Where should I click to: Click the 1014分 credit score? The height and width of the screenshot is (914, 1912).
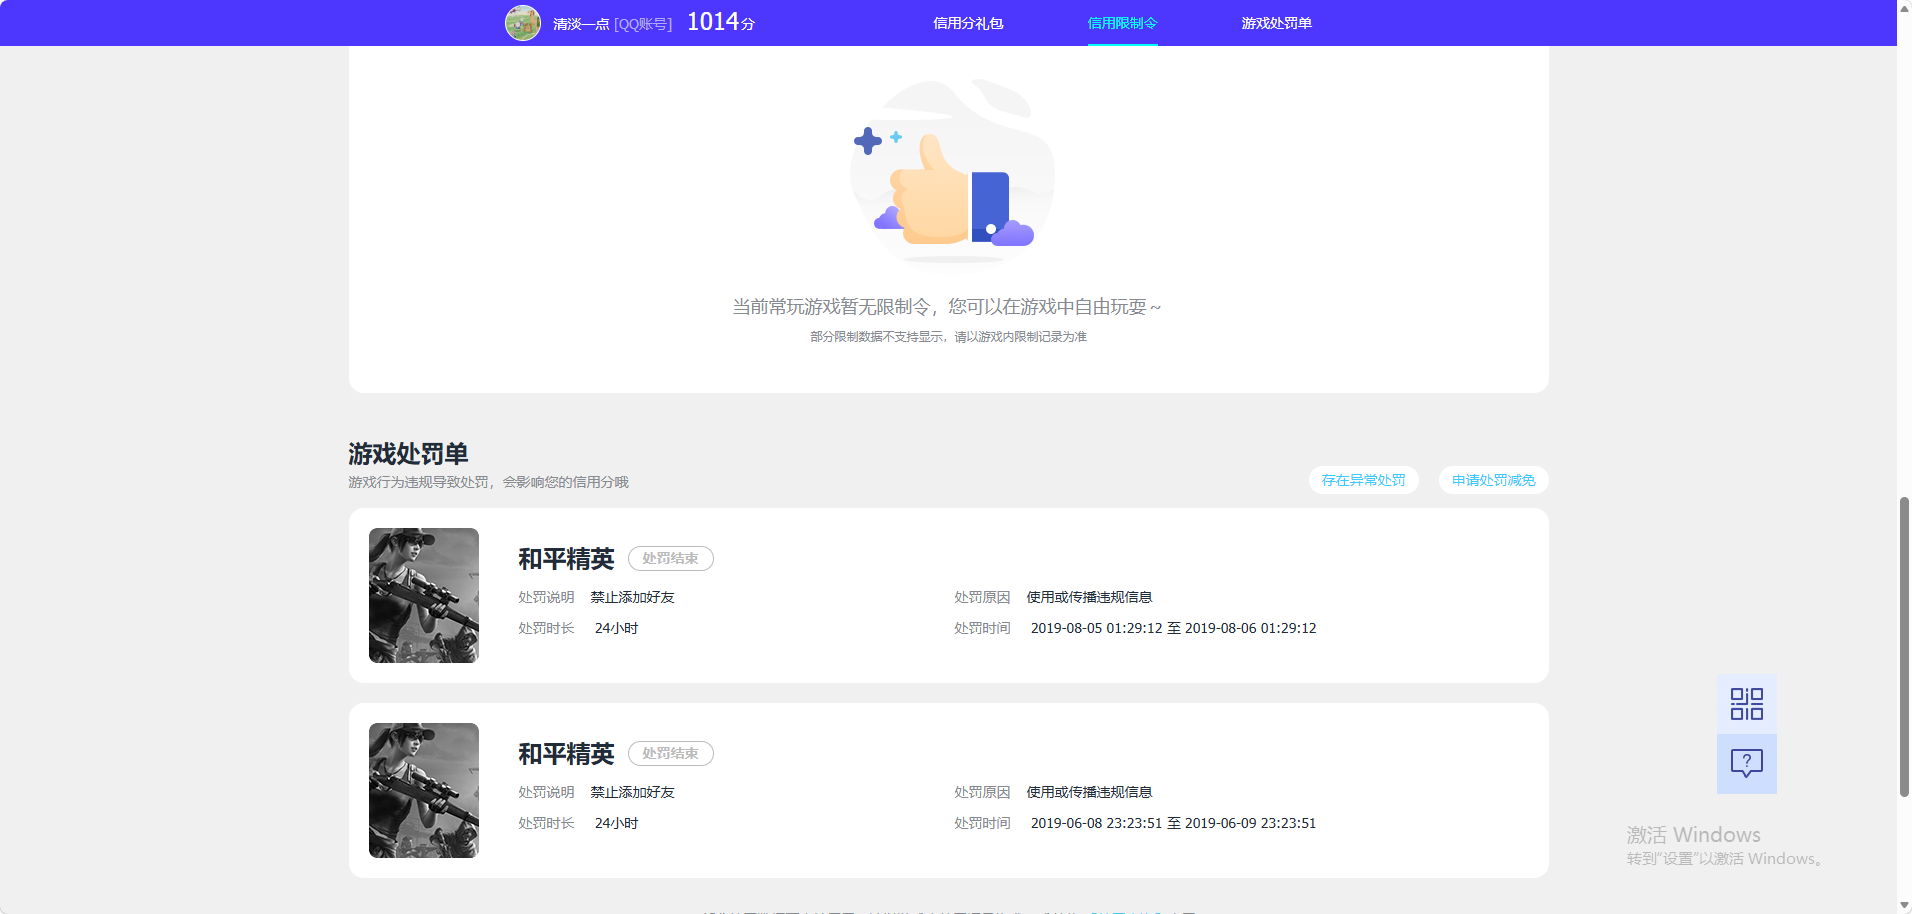coord(721,22)
